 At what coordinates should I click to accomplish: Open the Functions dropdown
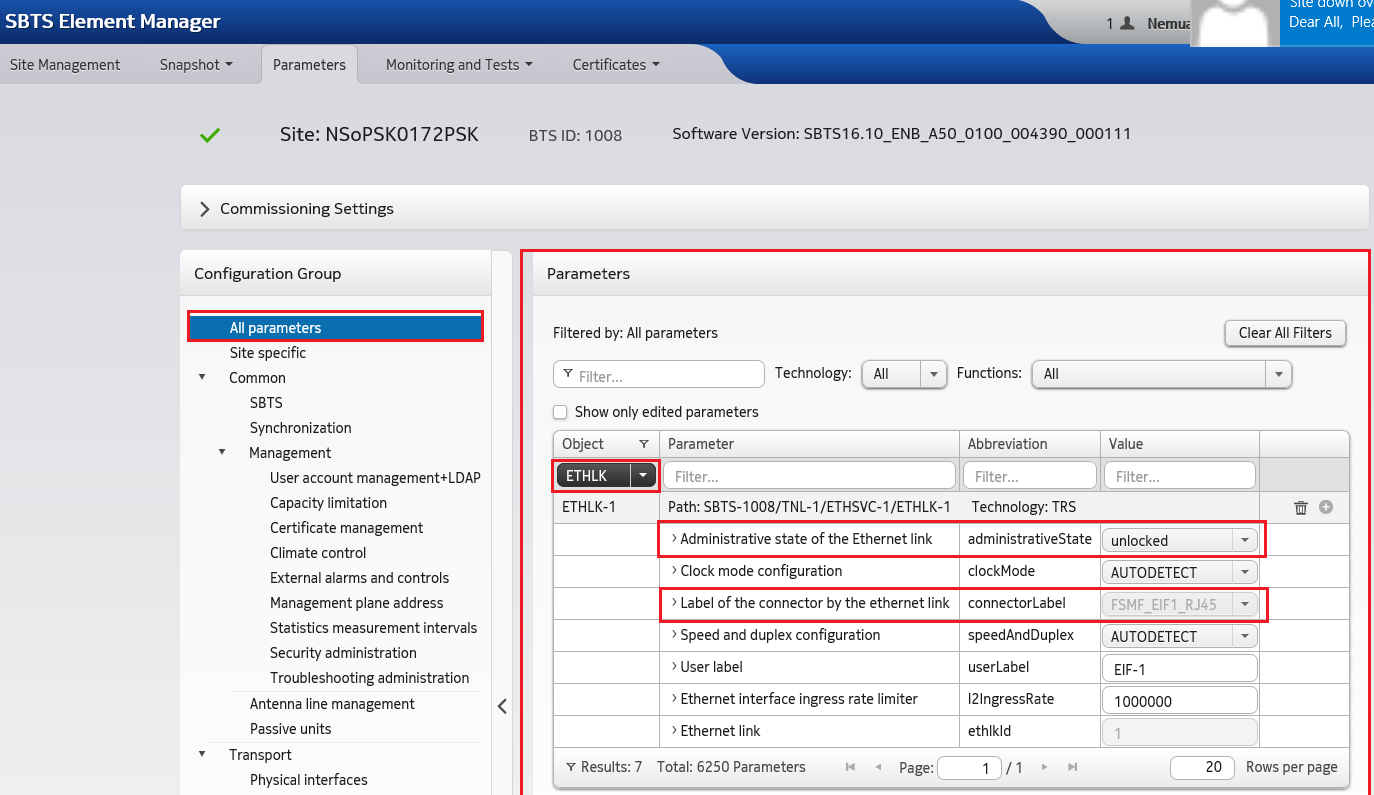pyautogui.click(x=1277, y=373)
